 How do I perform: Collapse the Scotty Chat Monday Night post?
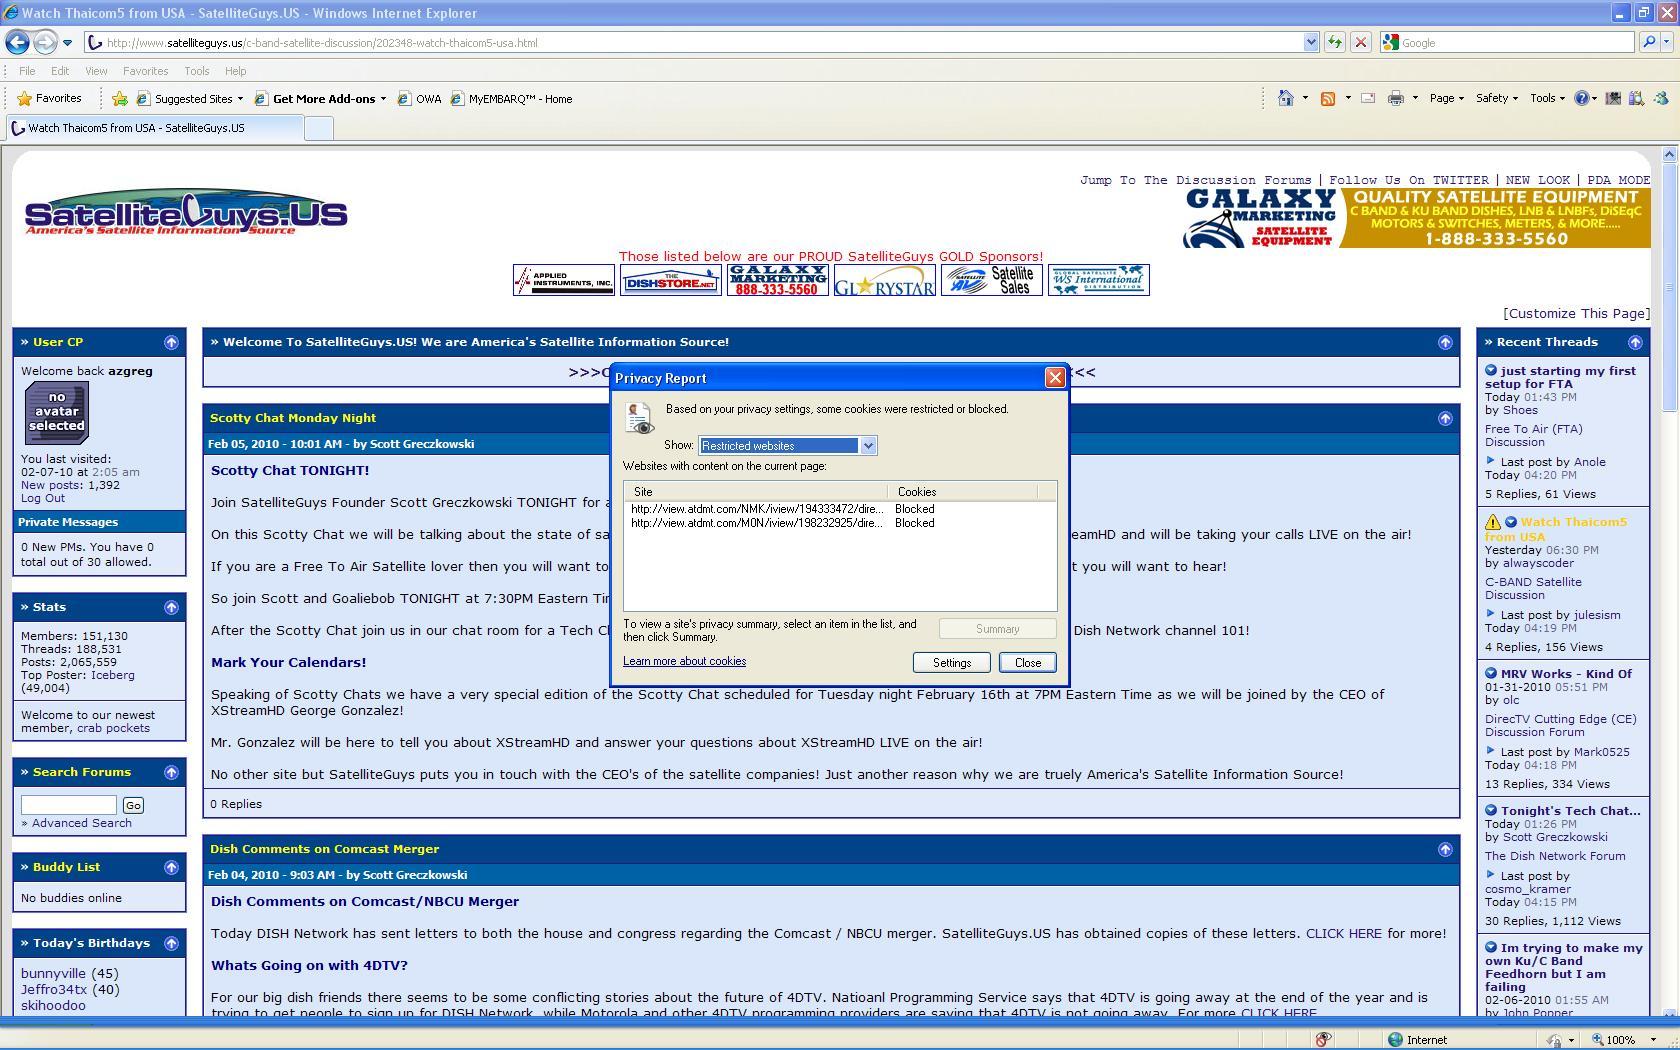(x=1445, y=418)
